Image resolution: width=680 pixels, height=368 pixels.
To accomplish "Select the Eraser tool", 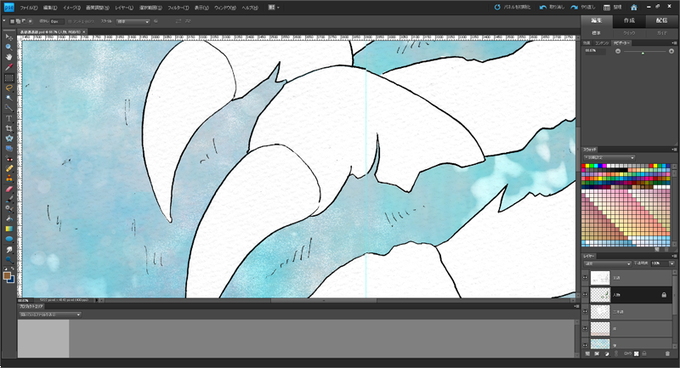I will 9,189.
